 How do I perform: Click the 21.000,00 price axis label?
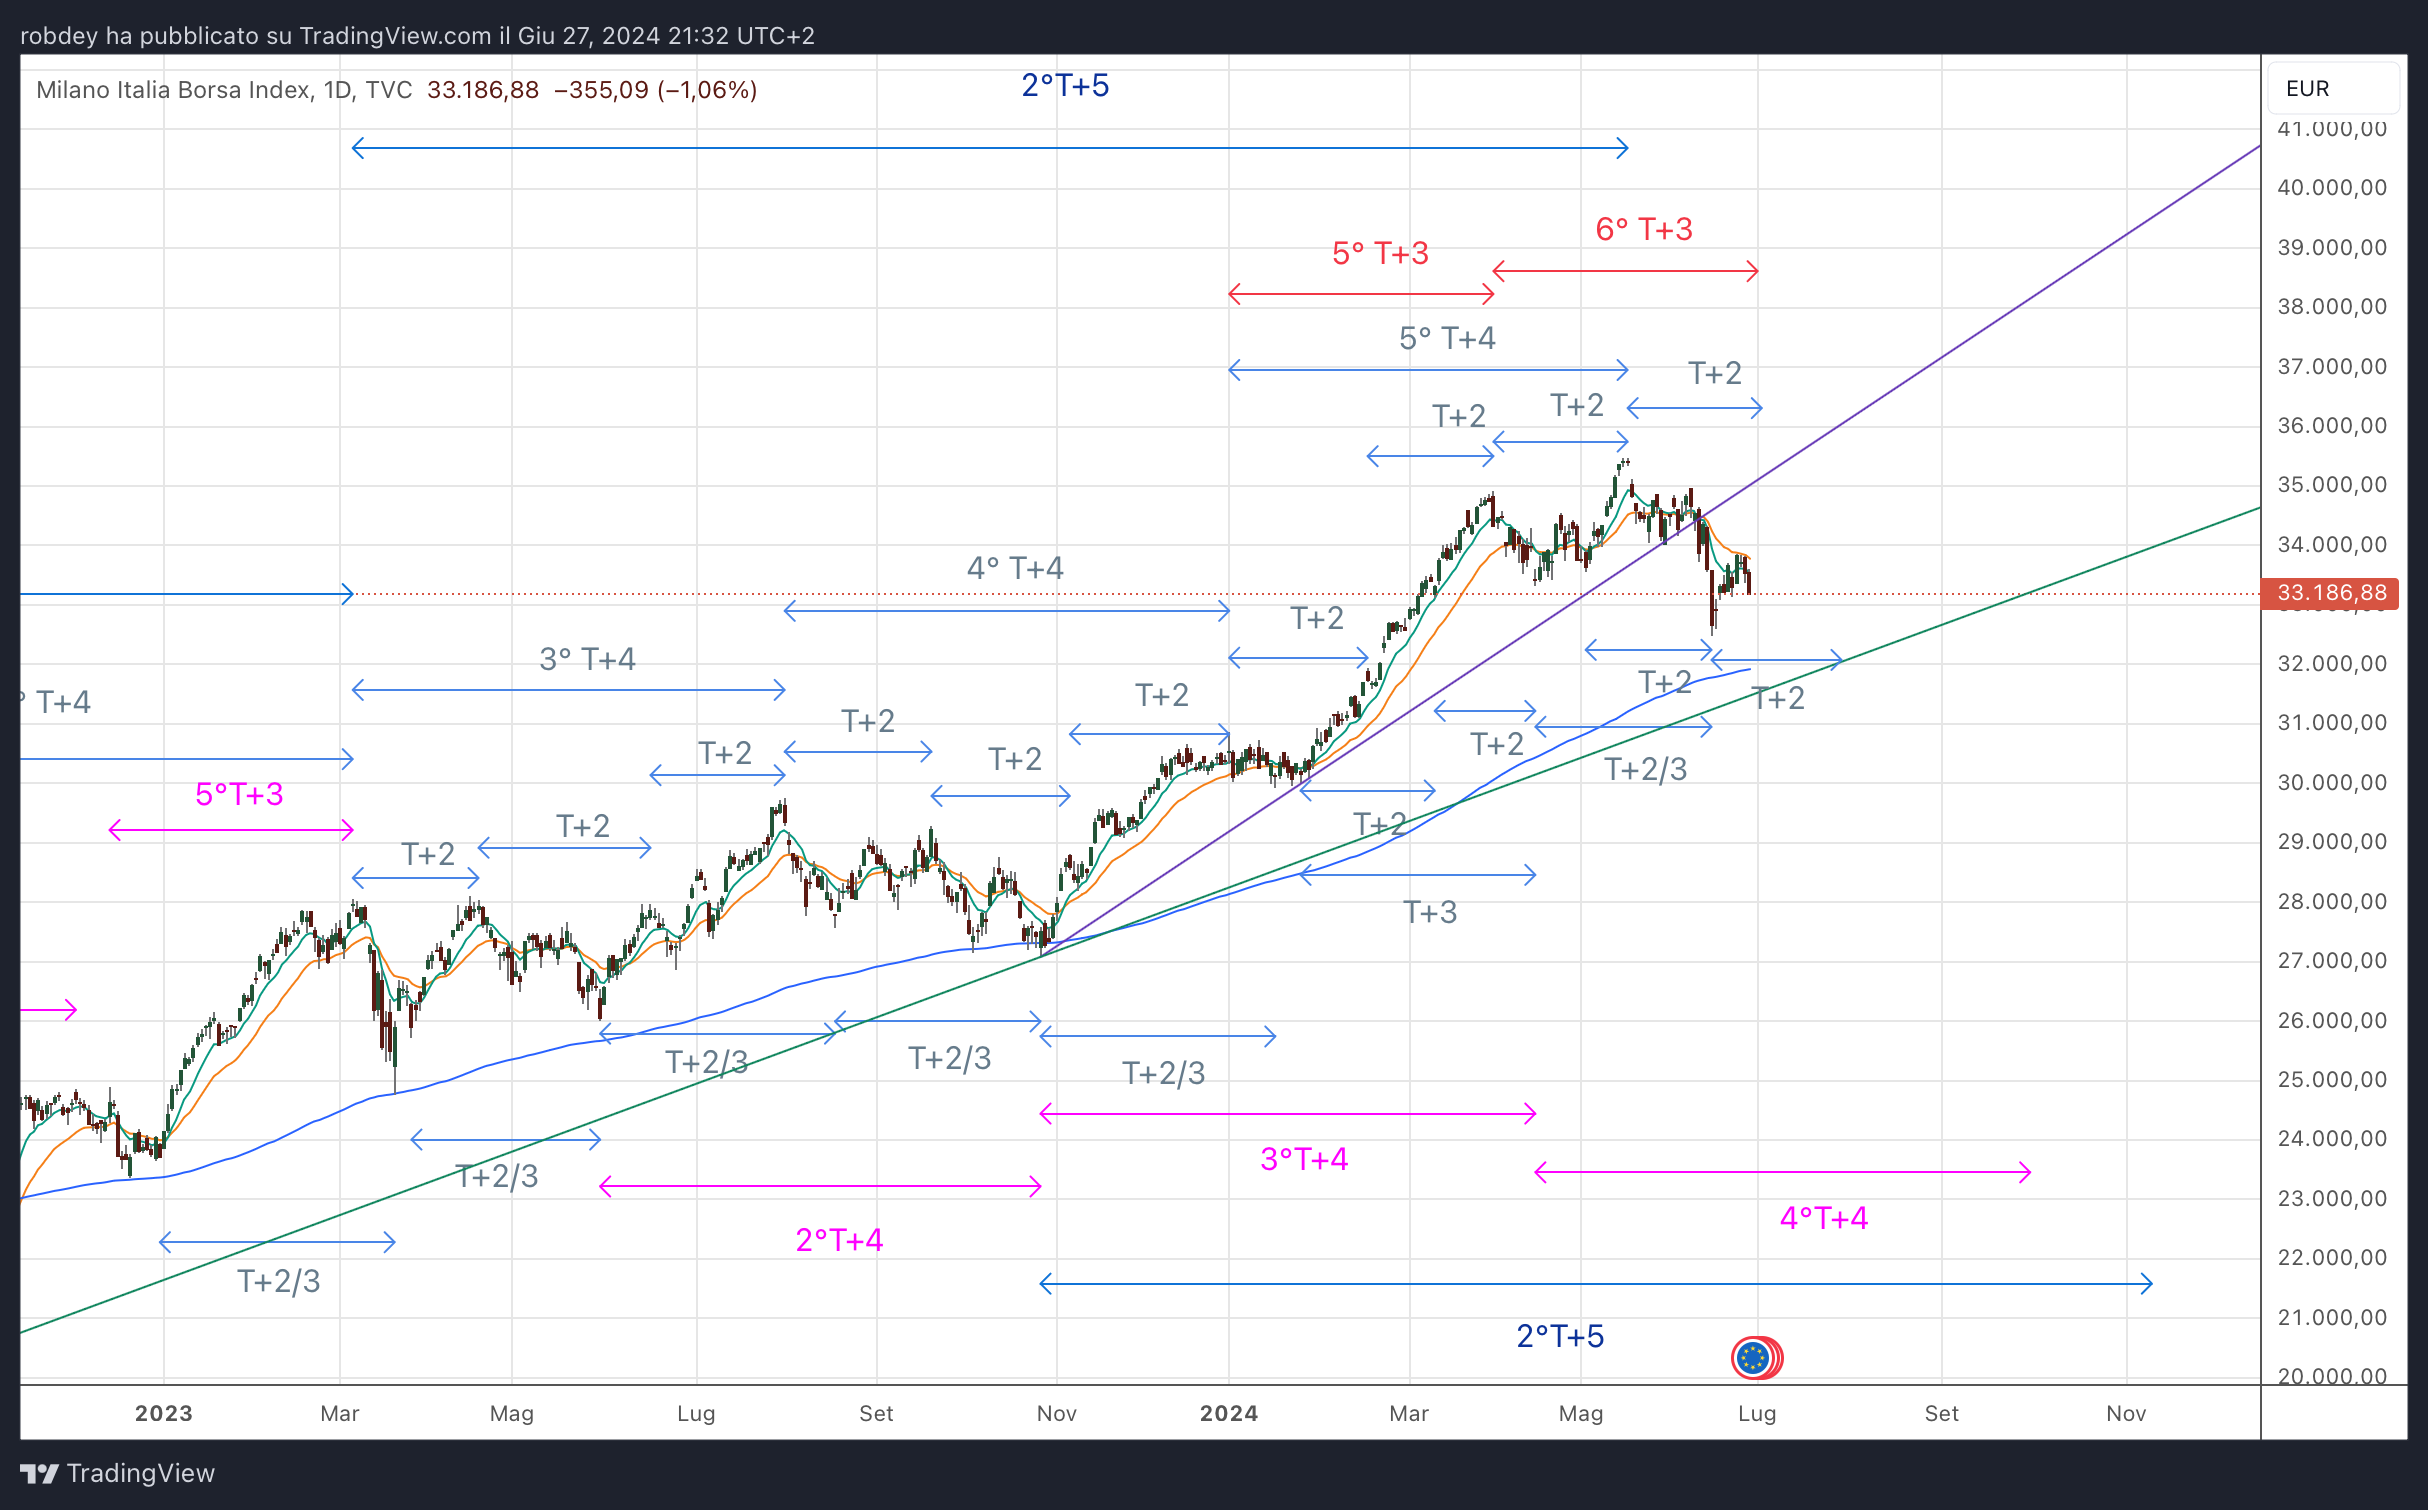(x=2332, y=1318)
